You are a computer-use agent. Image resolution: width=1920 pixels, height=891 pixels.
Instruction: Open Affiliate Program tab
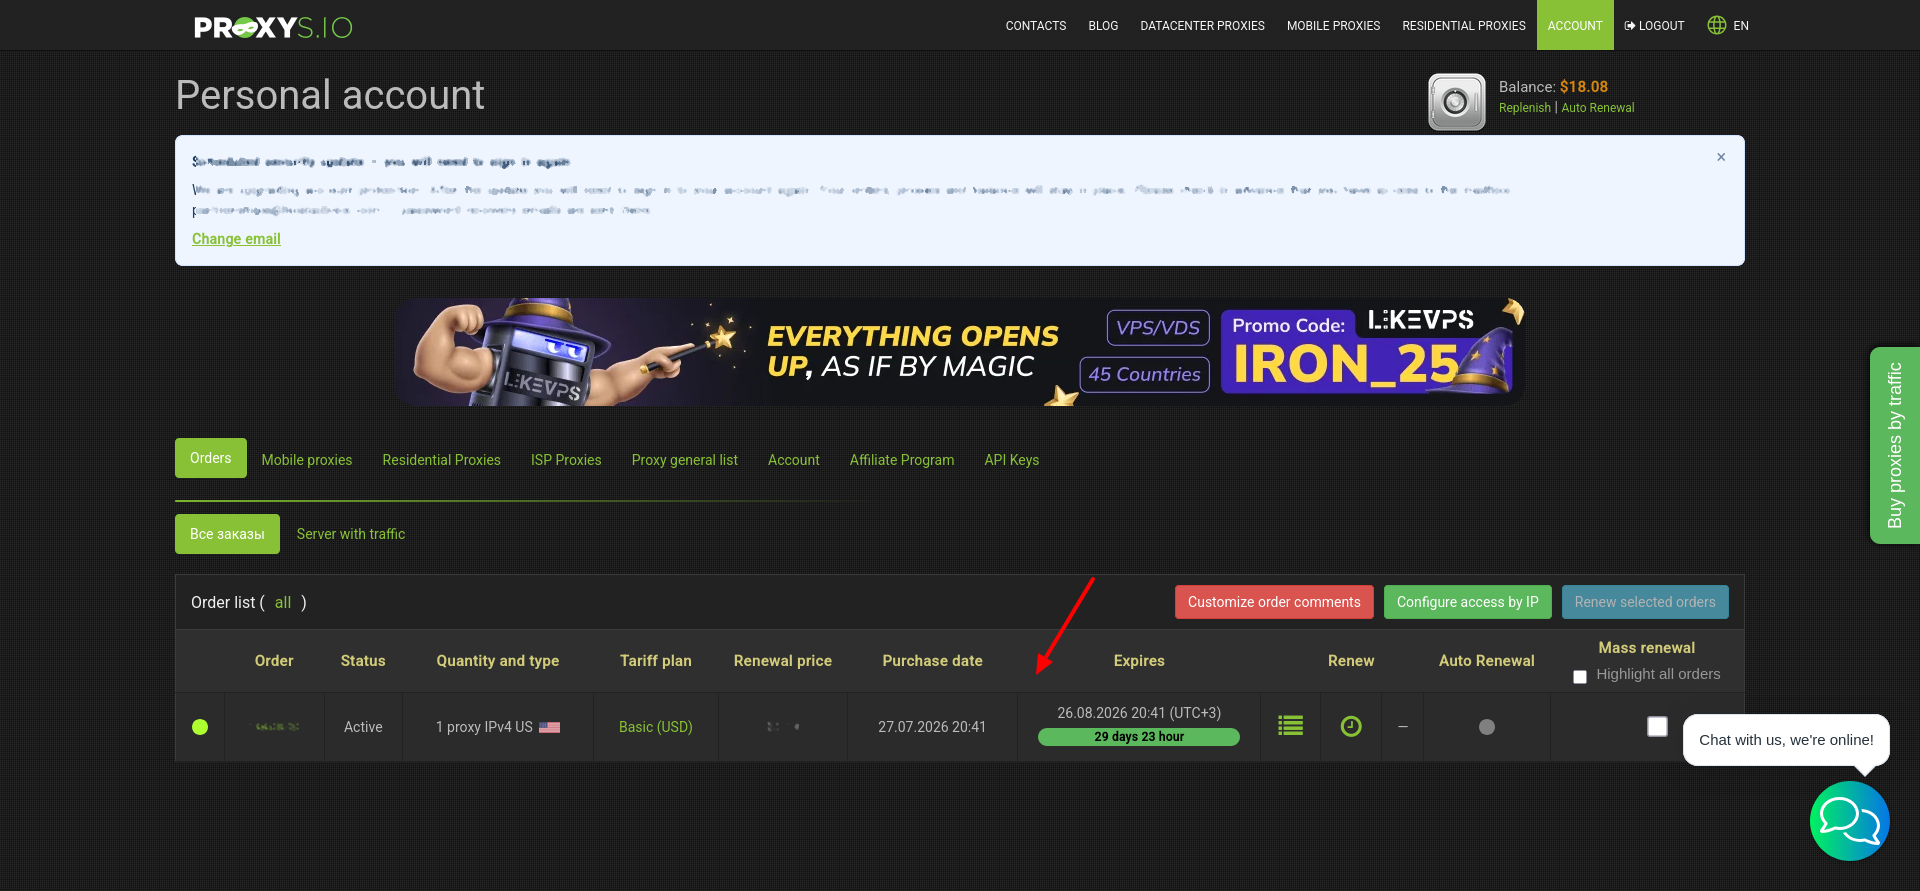tap(902, 460)
